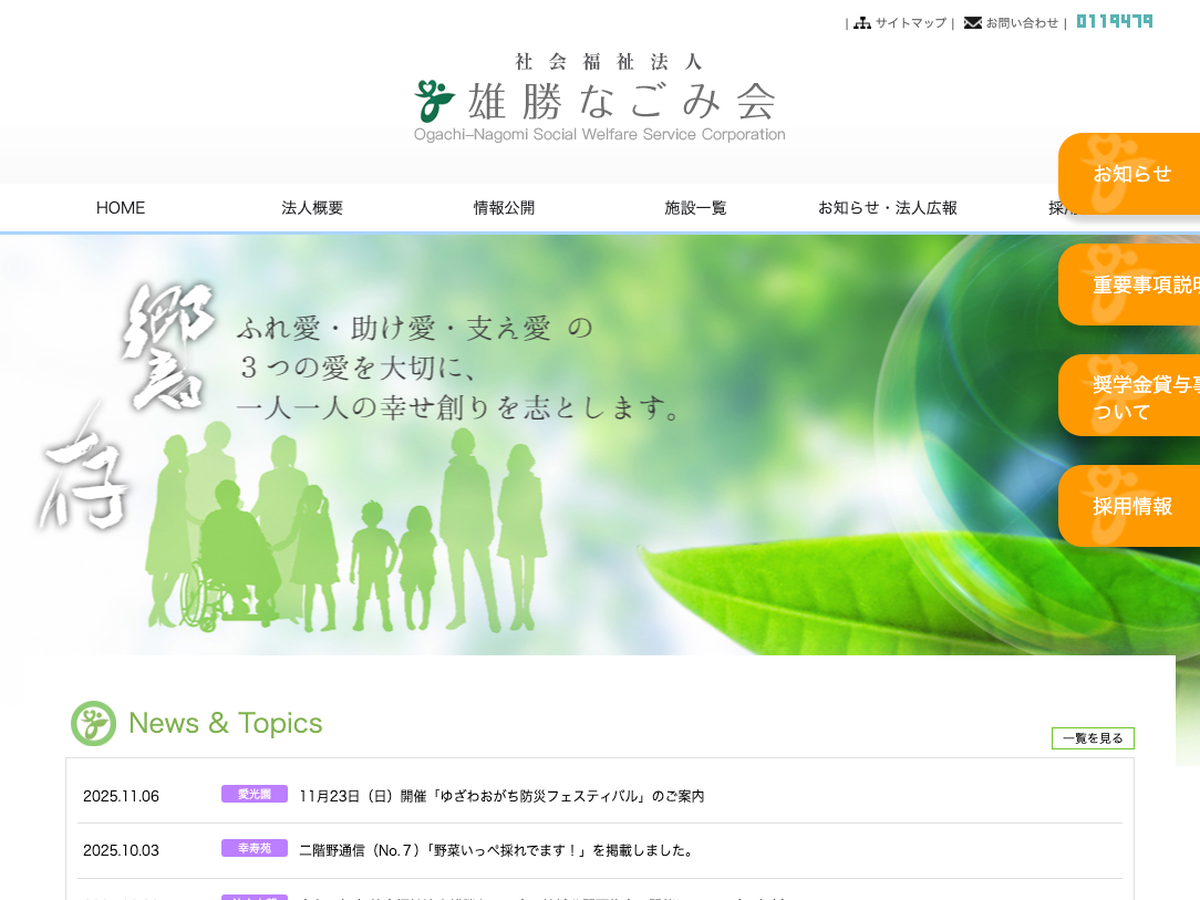
Task: Click the orange お知らせ side button
Action: click(x=1130, y=174)
